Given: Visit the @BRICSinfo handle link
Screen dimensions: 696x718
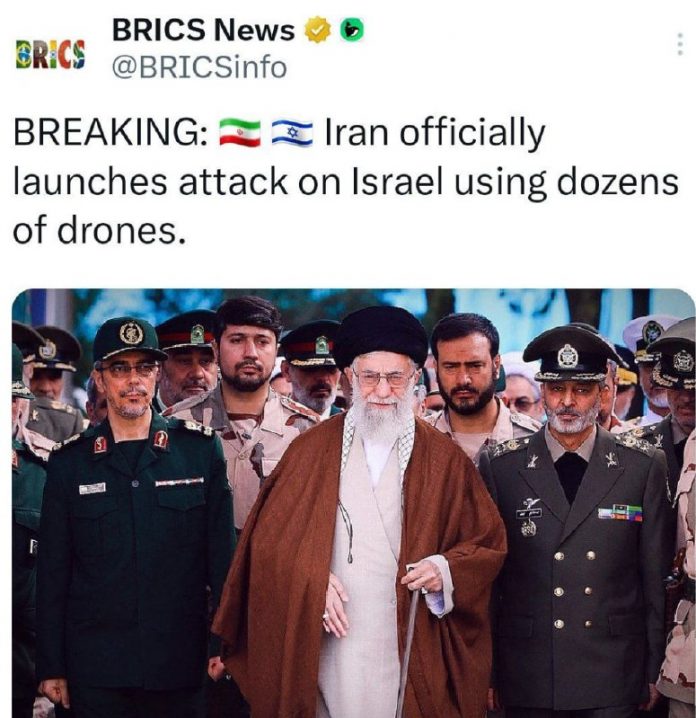Looking at the screenshot, I should point(200,67).
